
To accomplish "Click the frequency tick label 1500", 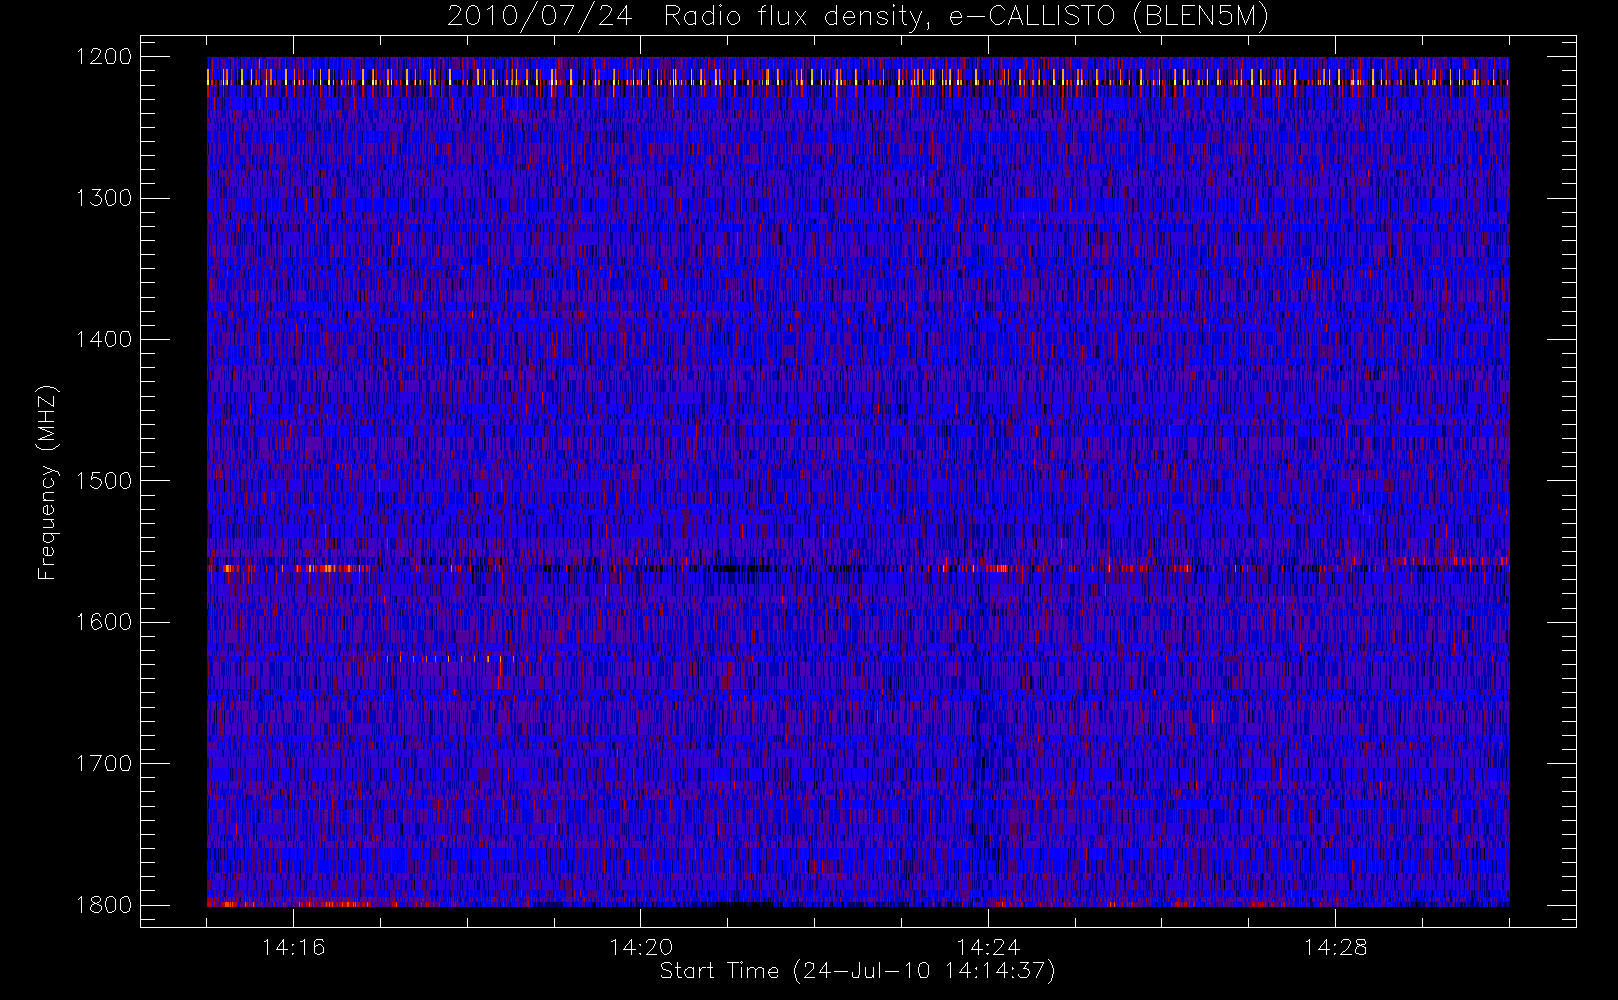I will (x=104, y=480).
